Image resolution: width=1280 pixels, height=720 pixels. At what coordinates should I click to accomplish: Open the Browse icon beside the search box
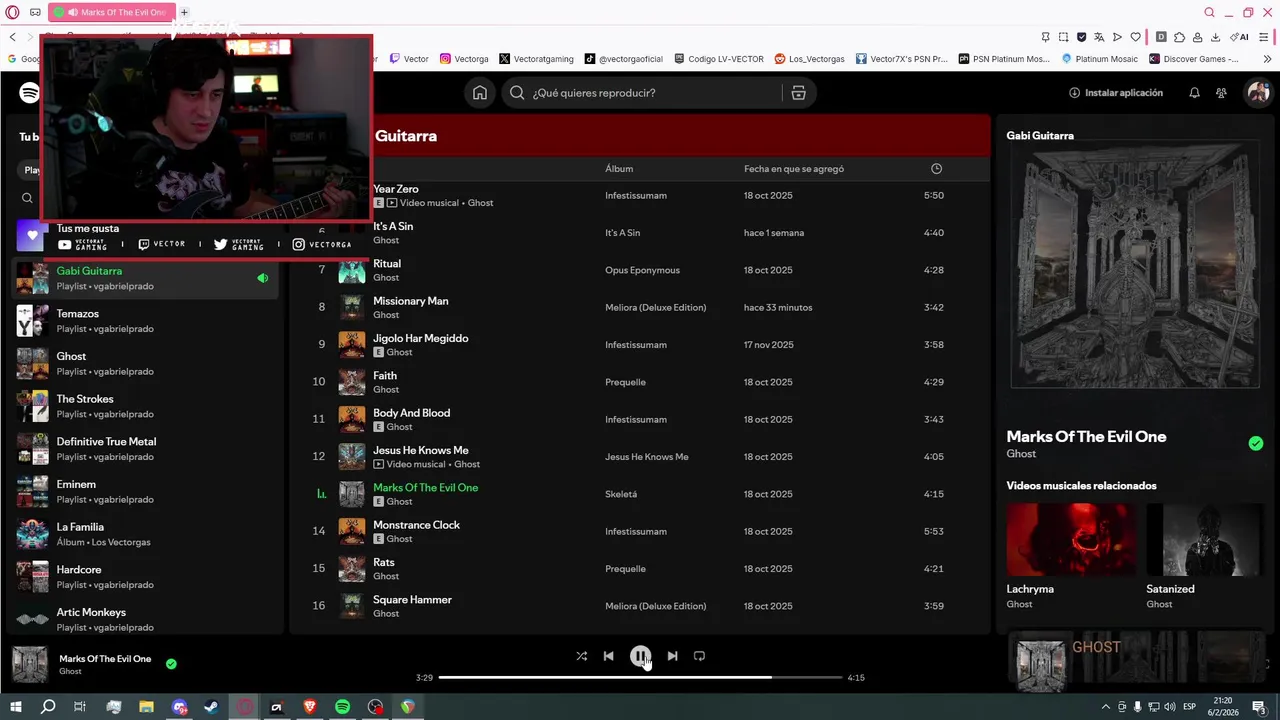(798, 93)
